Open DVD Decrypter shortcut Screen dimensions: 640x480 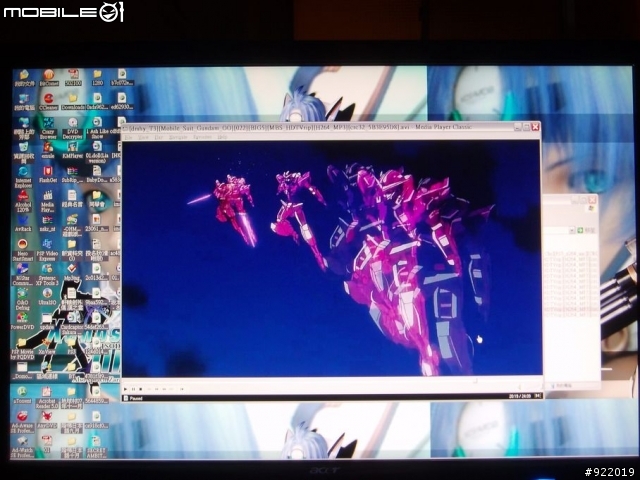[73, 129]
